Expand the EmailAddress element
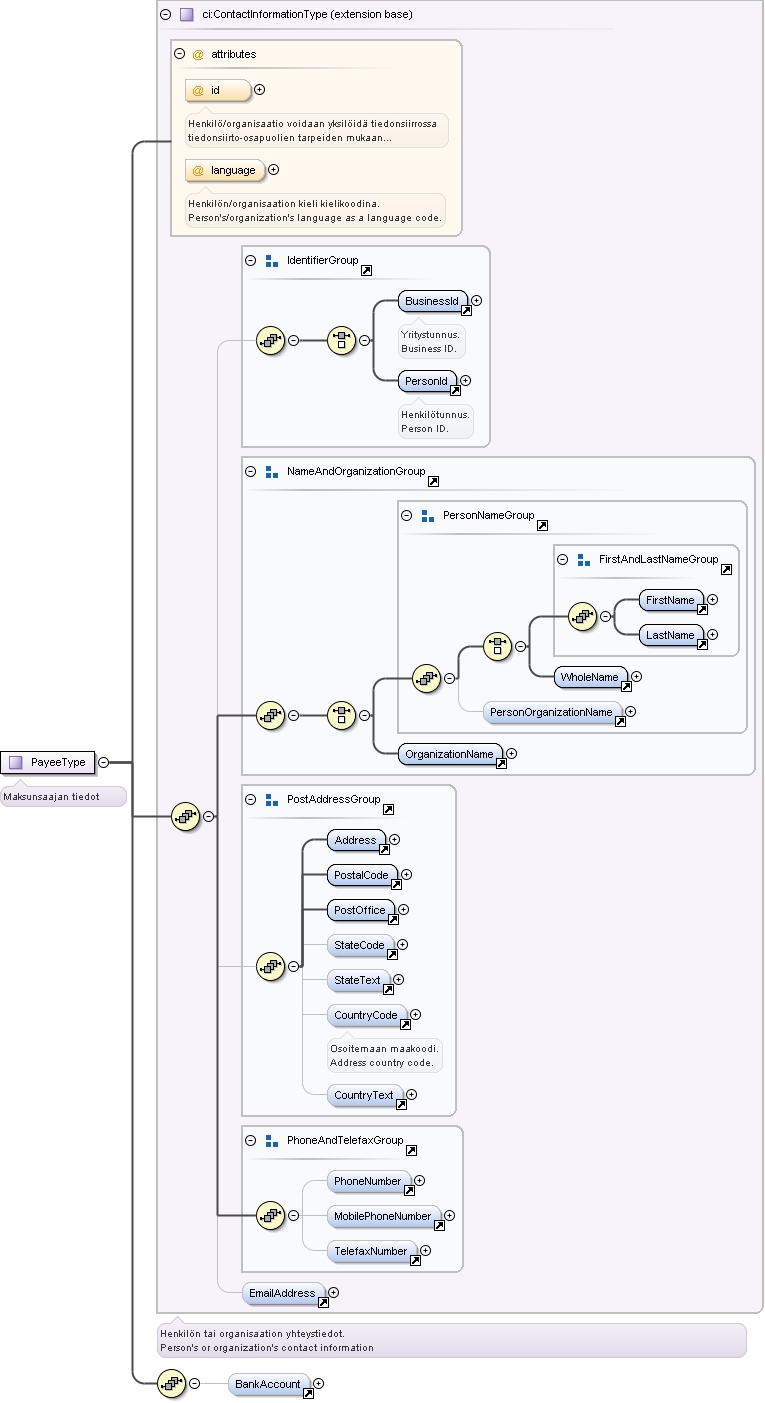The width and height of the screenshot is (765, 1403). [334, 1292]
